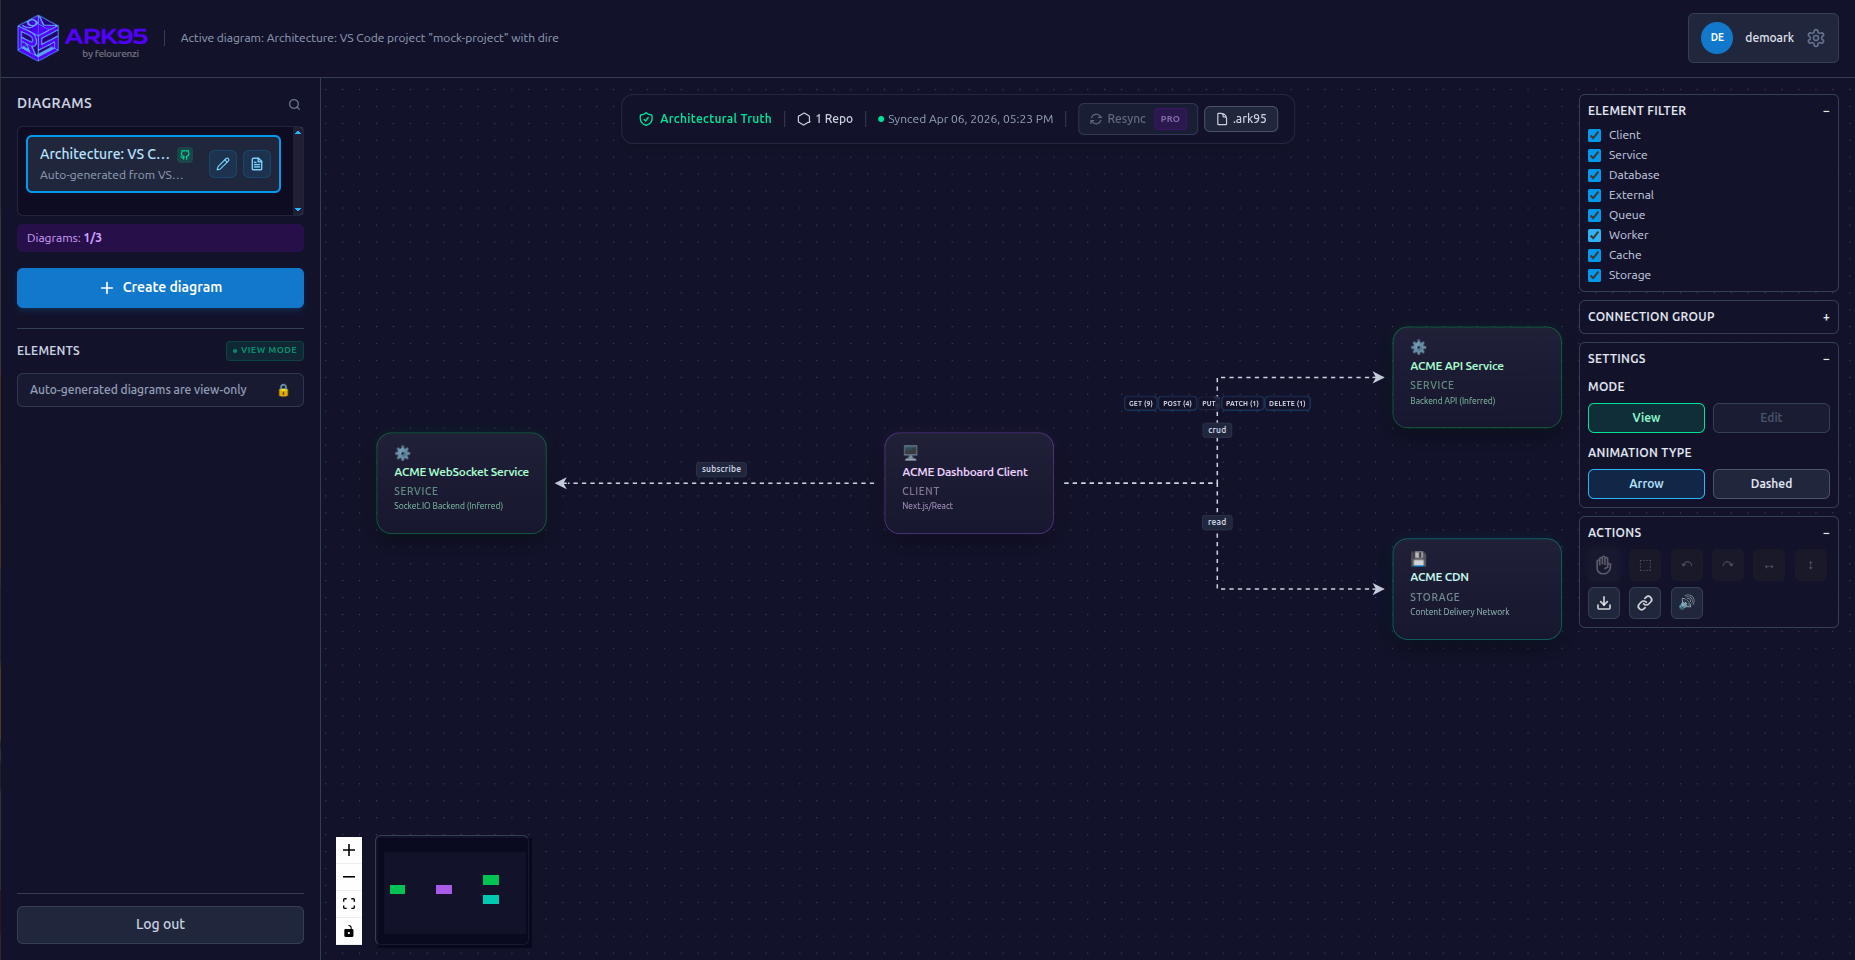Viewport: 1855px width, 960px height.
Task: Click the broadcast animation icon in Actions
Action: (x=1686, y=603)
